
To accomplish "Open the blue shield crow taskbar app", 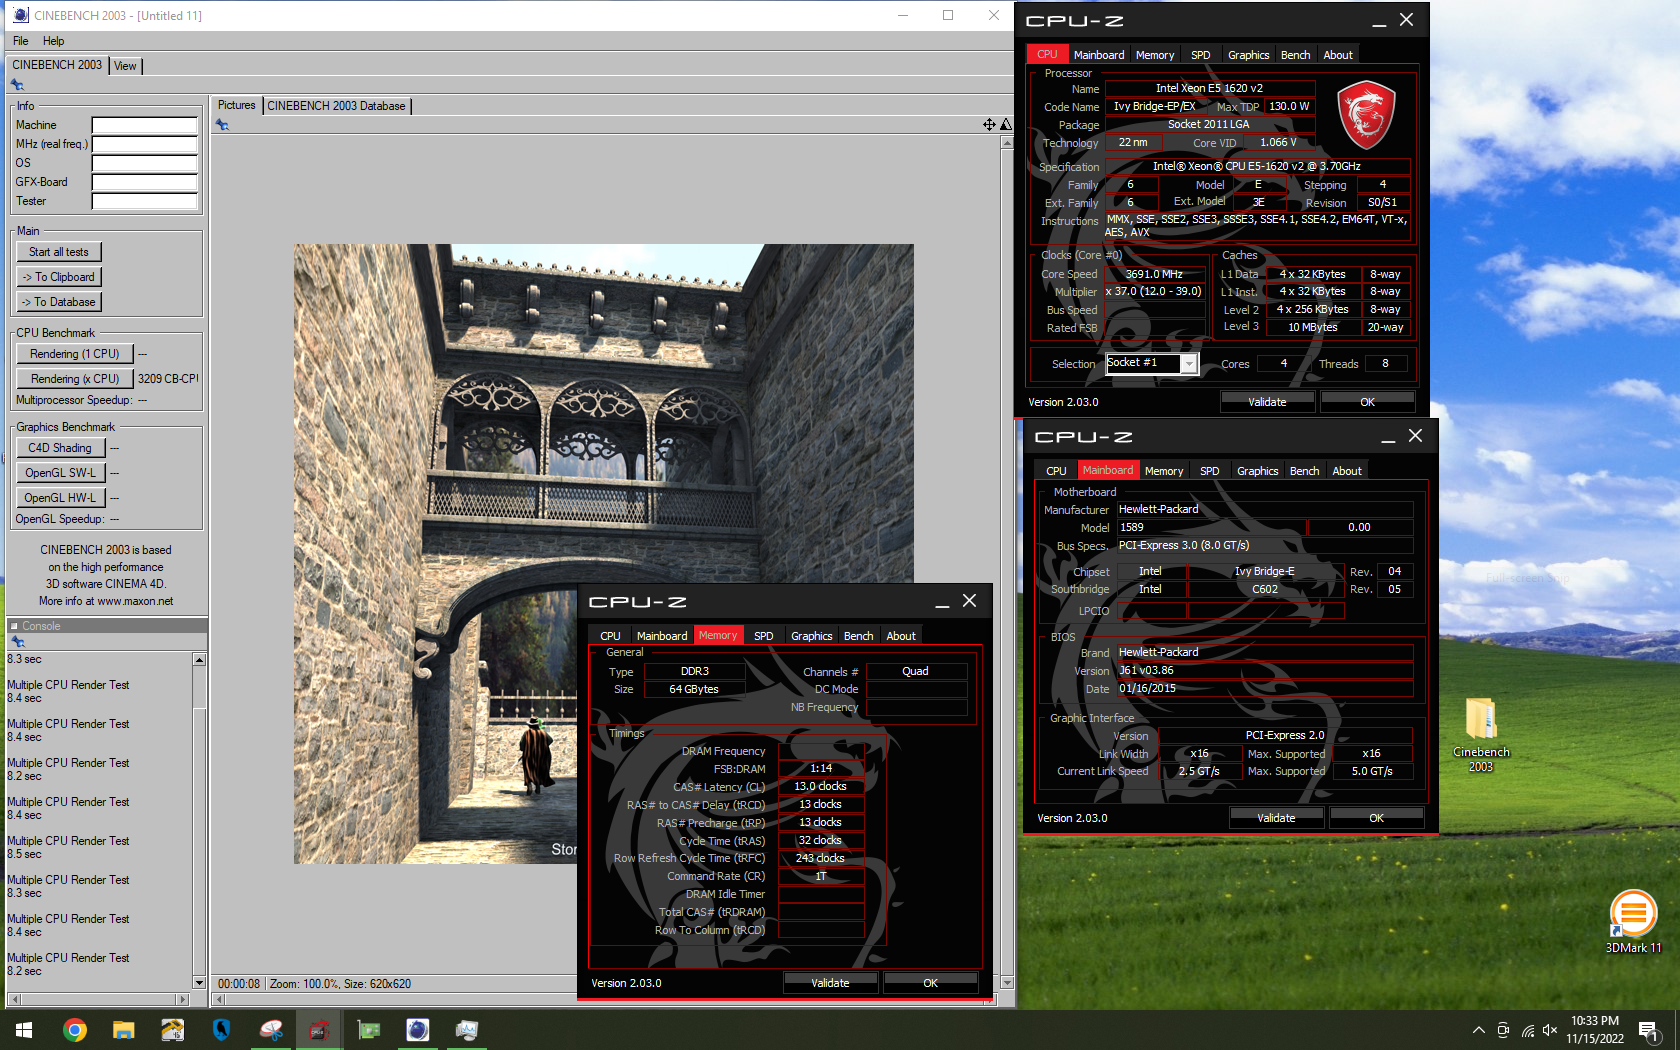I will [221, 1030].
